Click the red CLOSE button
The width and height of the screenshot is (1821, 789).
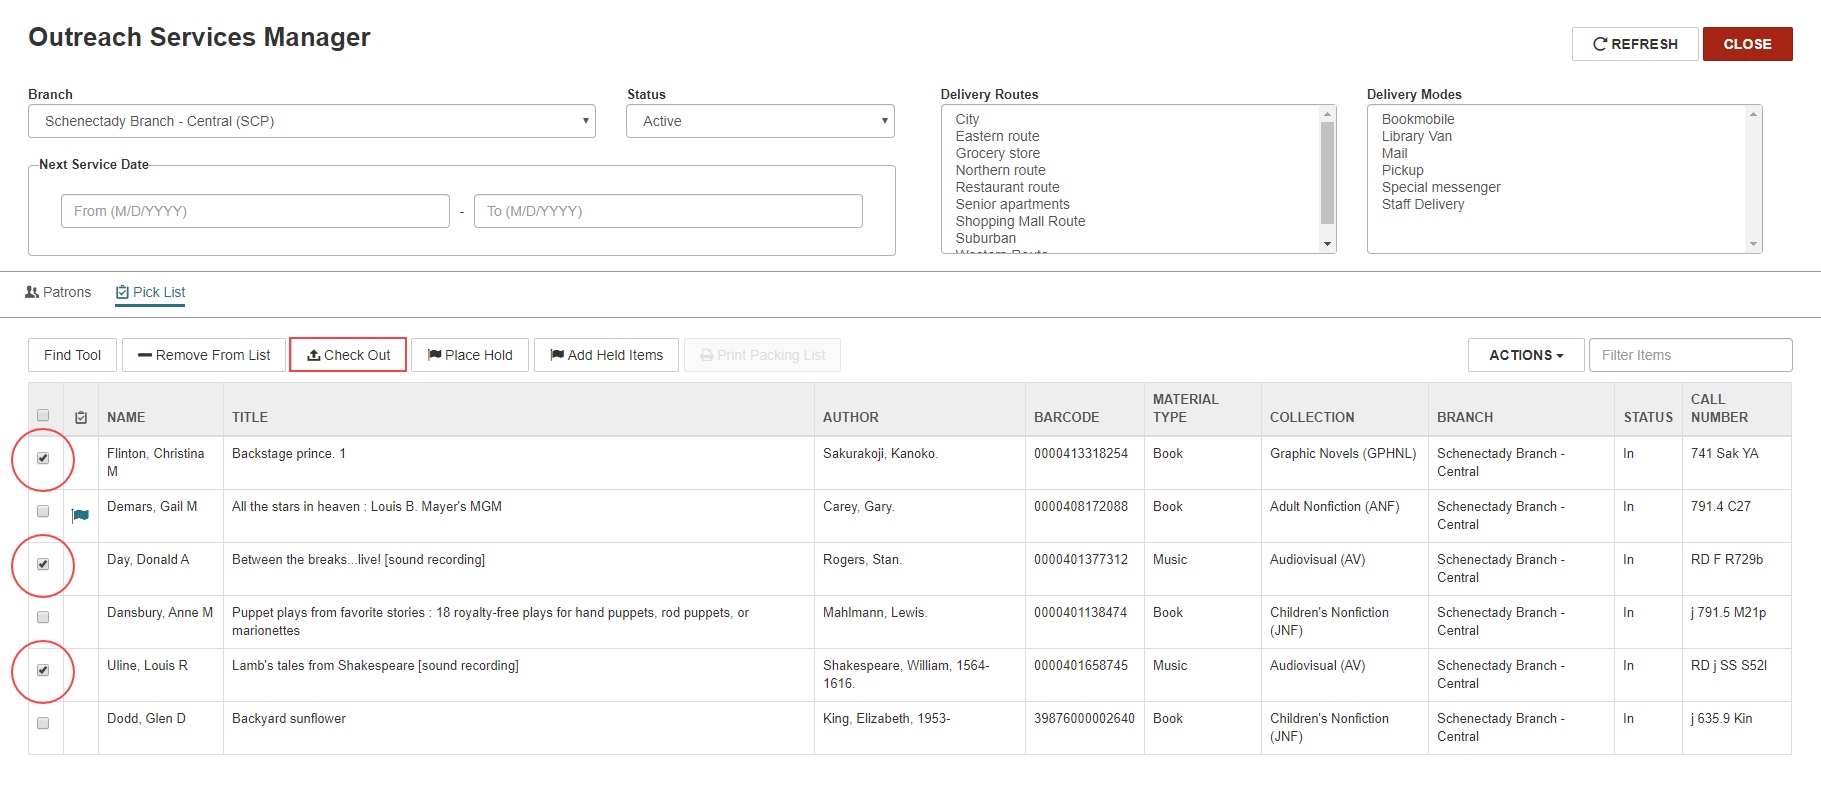(1747, 44)
